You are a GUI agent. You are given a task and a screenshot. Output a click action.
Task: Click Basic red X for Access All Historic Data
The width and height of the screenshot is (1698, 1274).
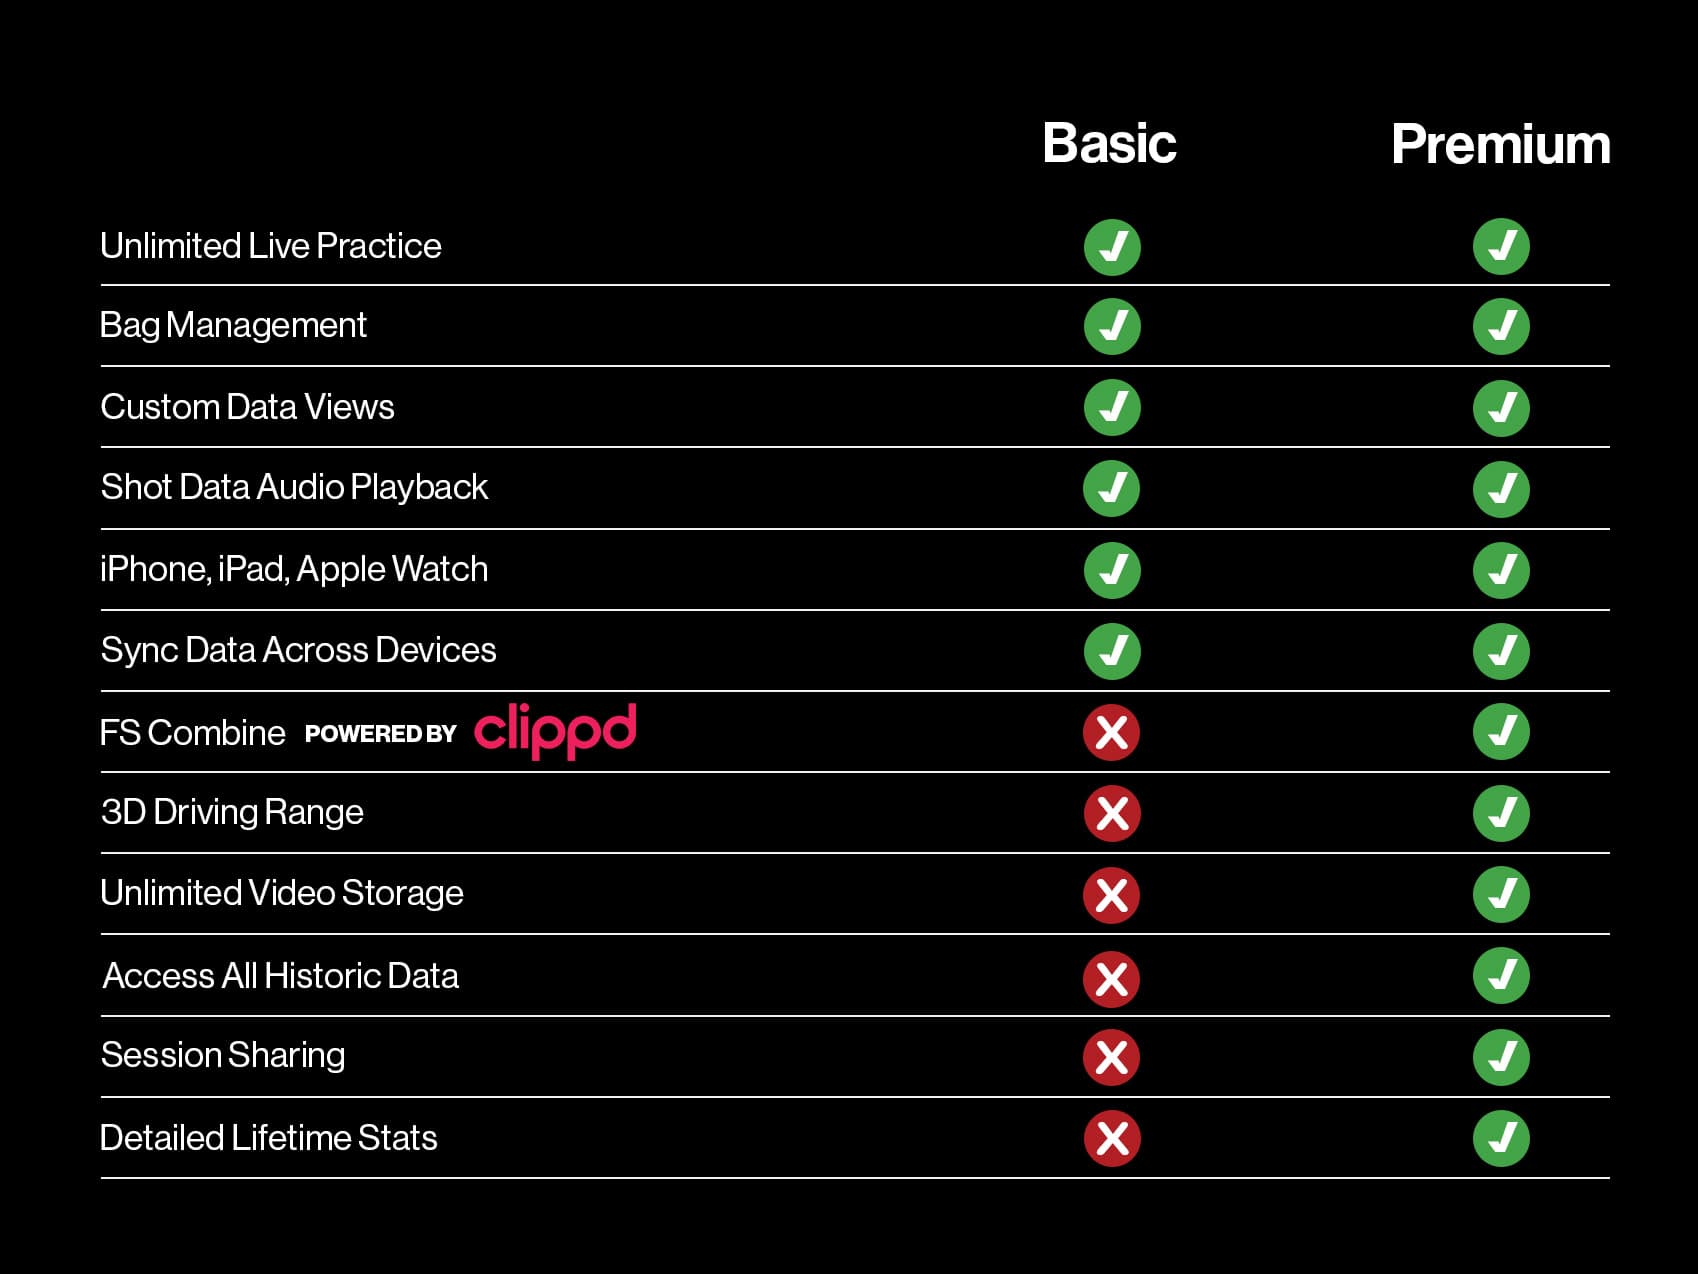1112,978
